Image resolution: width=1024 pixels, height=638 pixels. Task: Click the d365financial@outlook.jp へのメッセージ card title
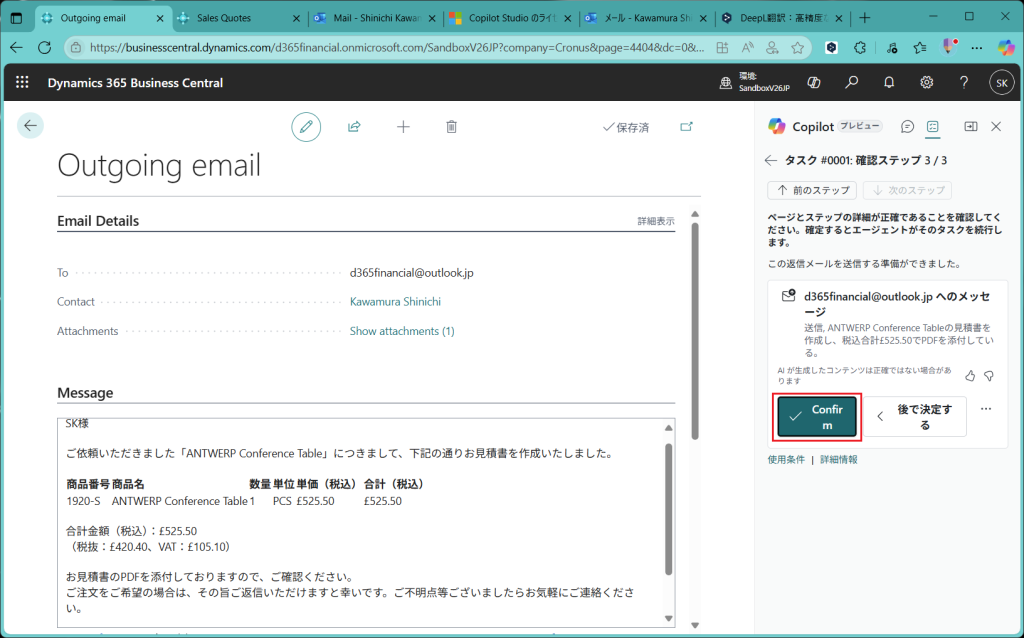897,304
